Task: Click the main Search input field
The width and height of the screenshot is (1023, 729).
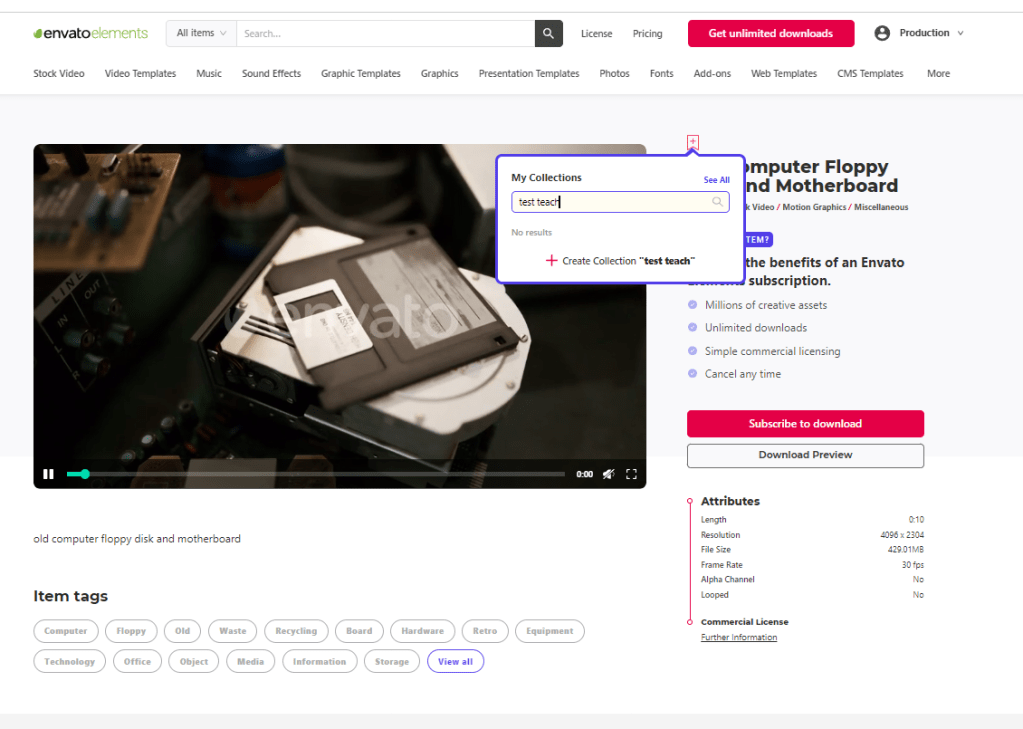Action: [386, 33]
